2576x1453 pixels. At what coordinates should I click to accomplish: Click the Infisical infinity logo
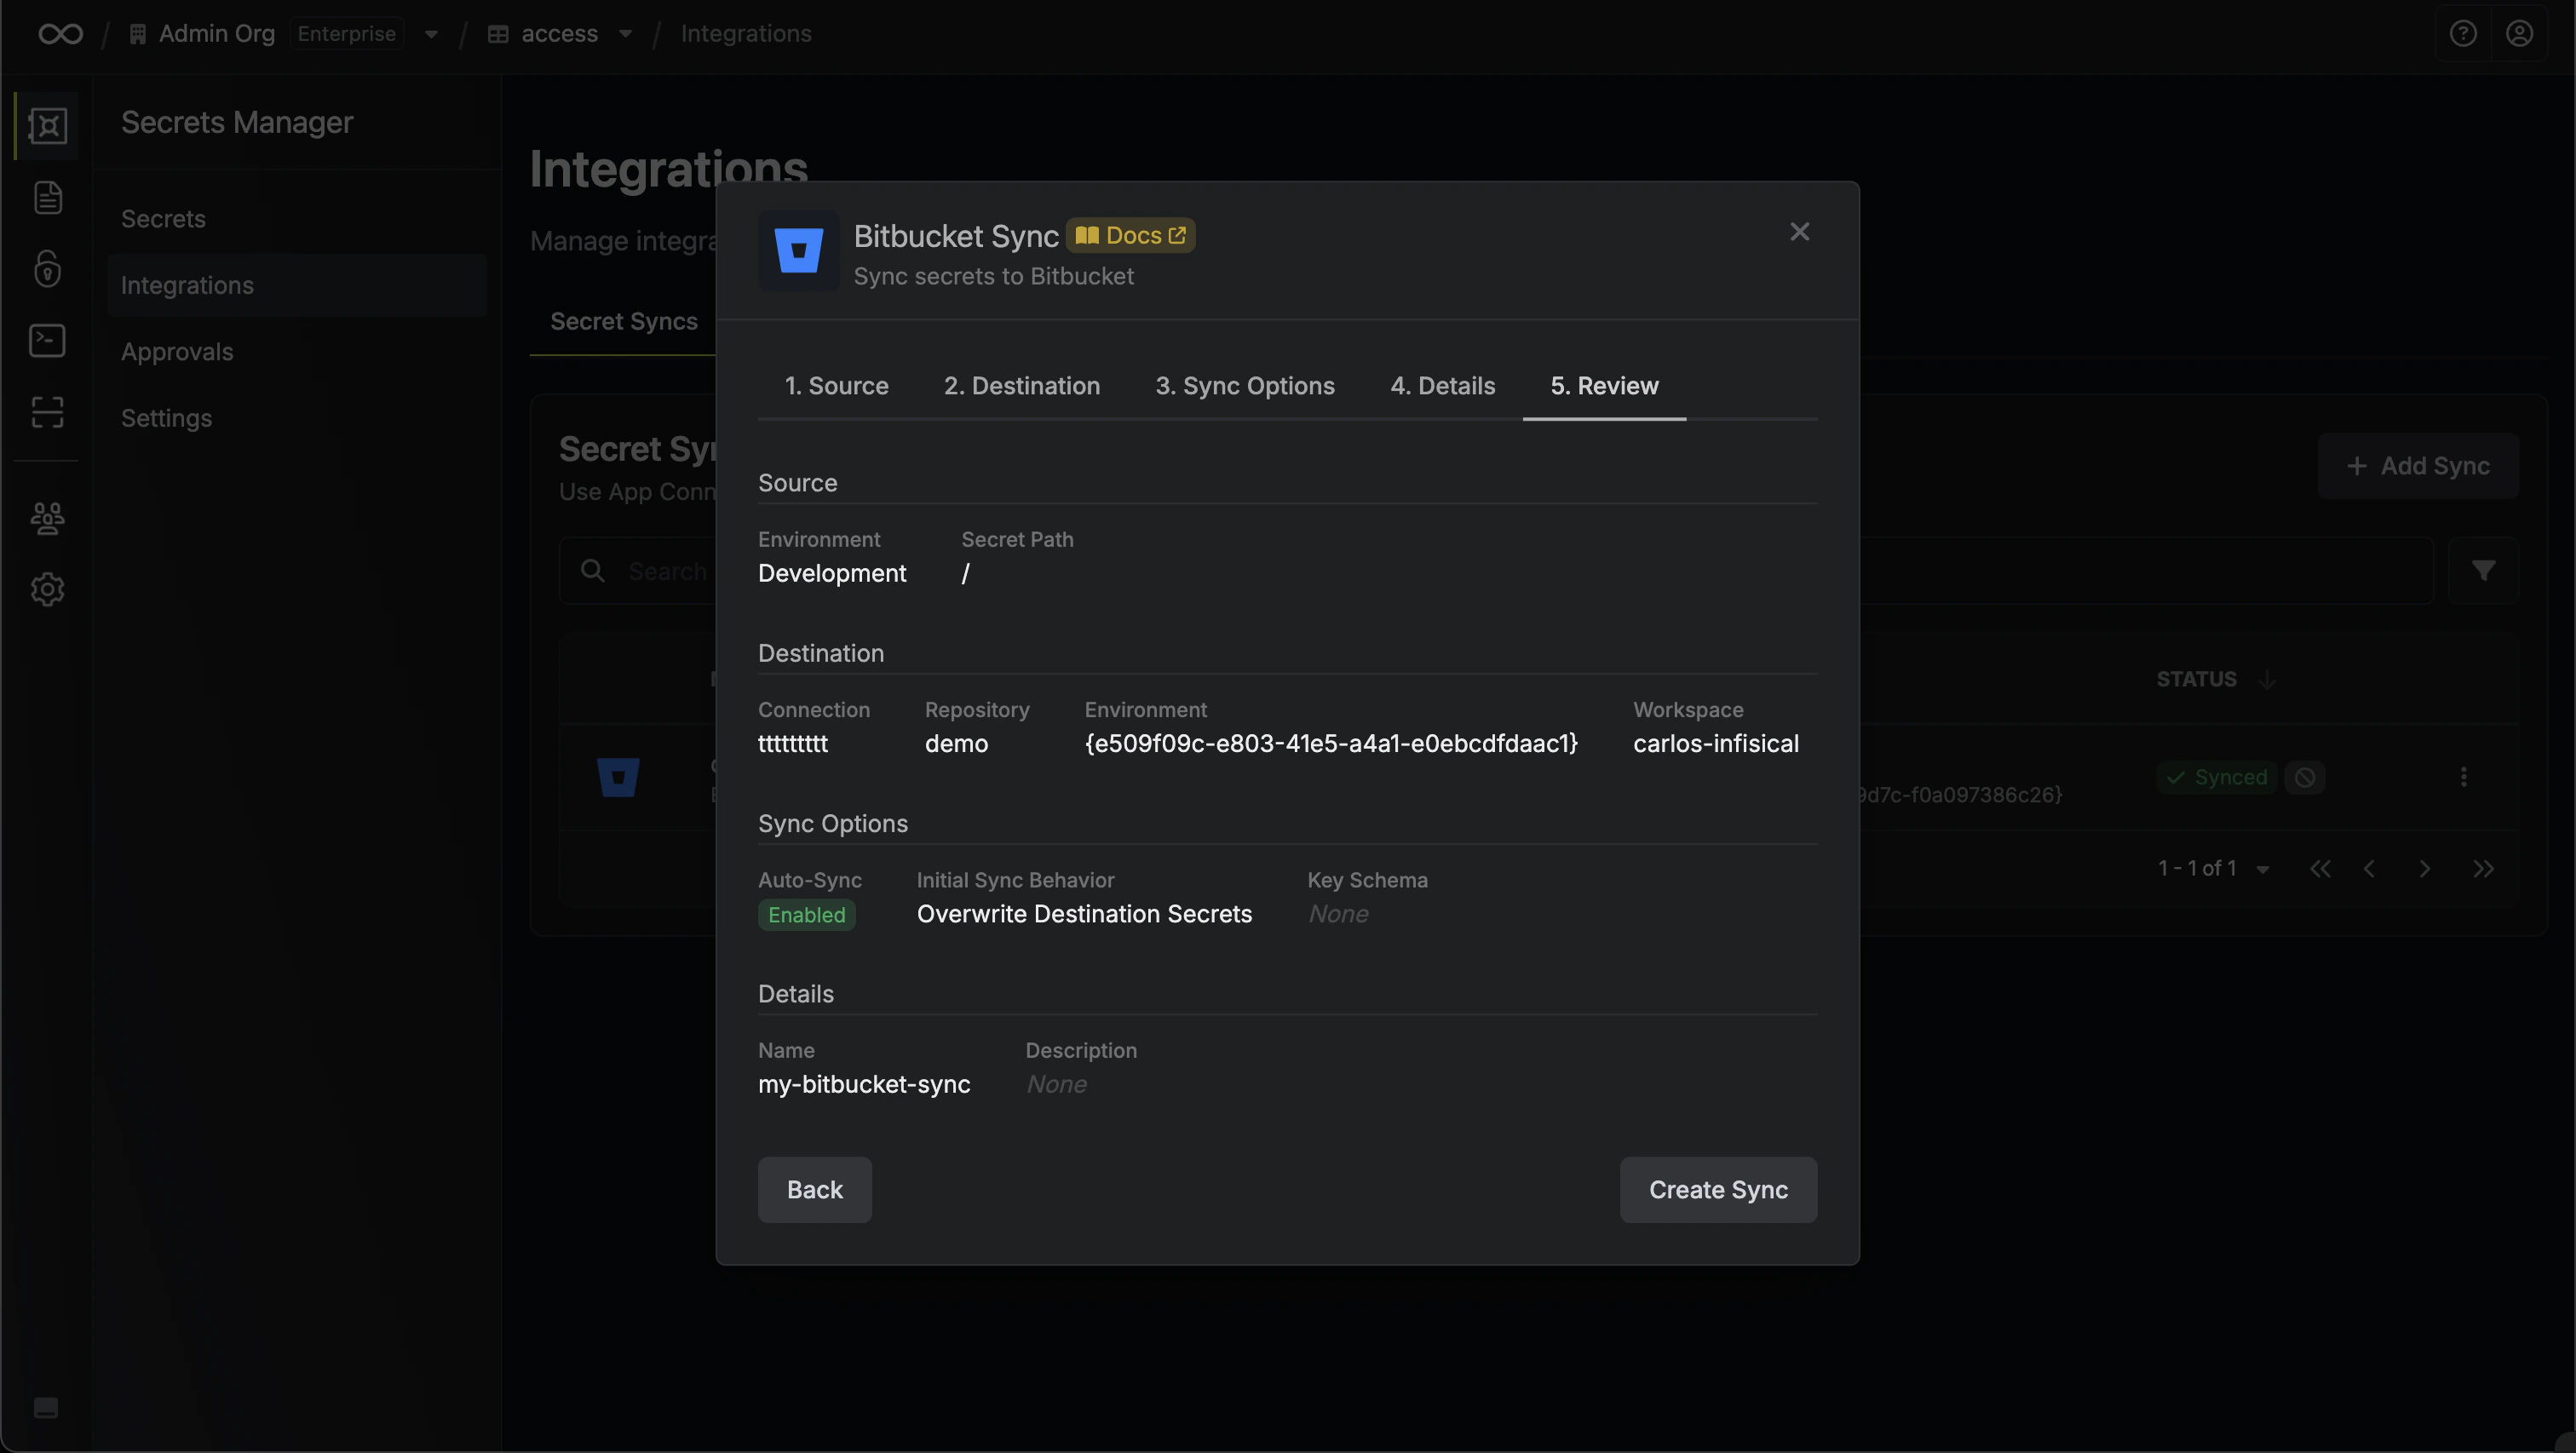tap(60, 34)
